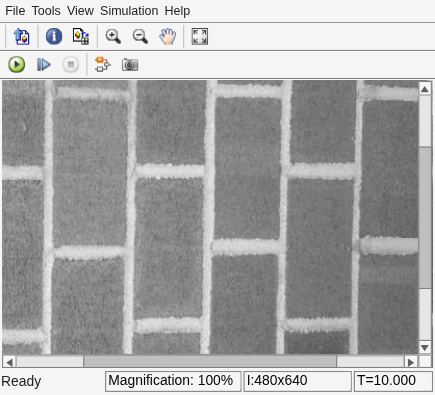Image resolution: width=435 pixels, height=395 pixels.
Task: Click the Pixel Region tool icon
Action: 81,36
